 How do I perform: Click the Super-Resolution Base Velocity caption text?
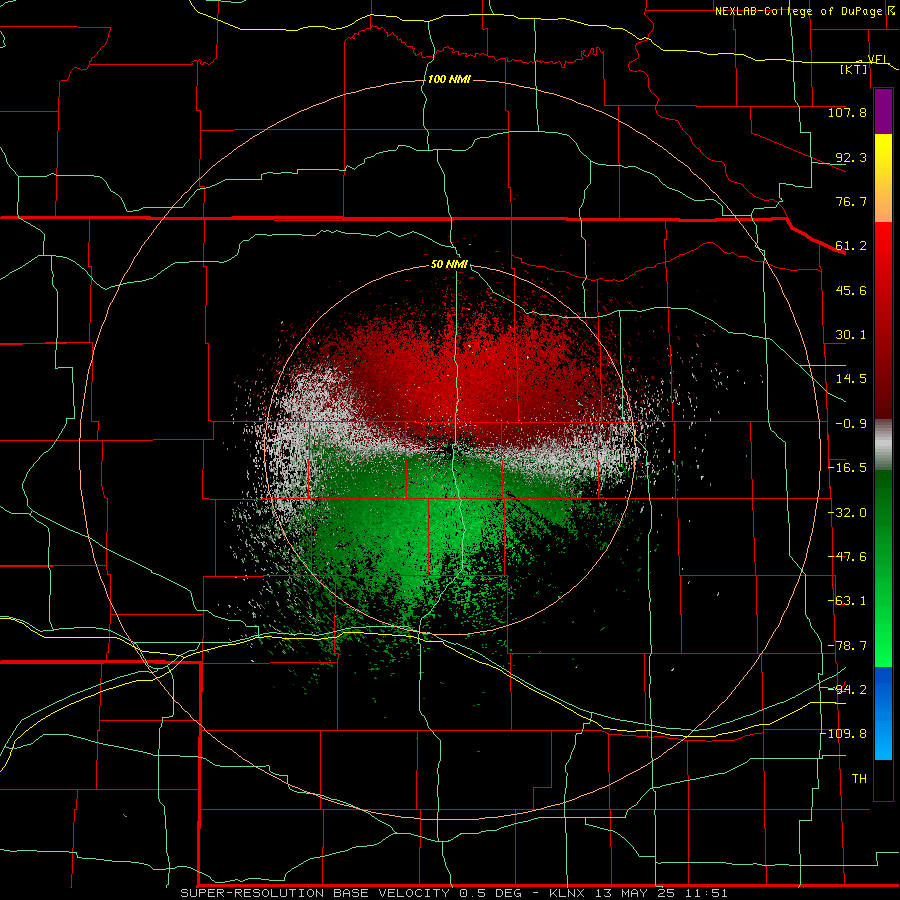click(x=454, y=893)
